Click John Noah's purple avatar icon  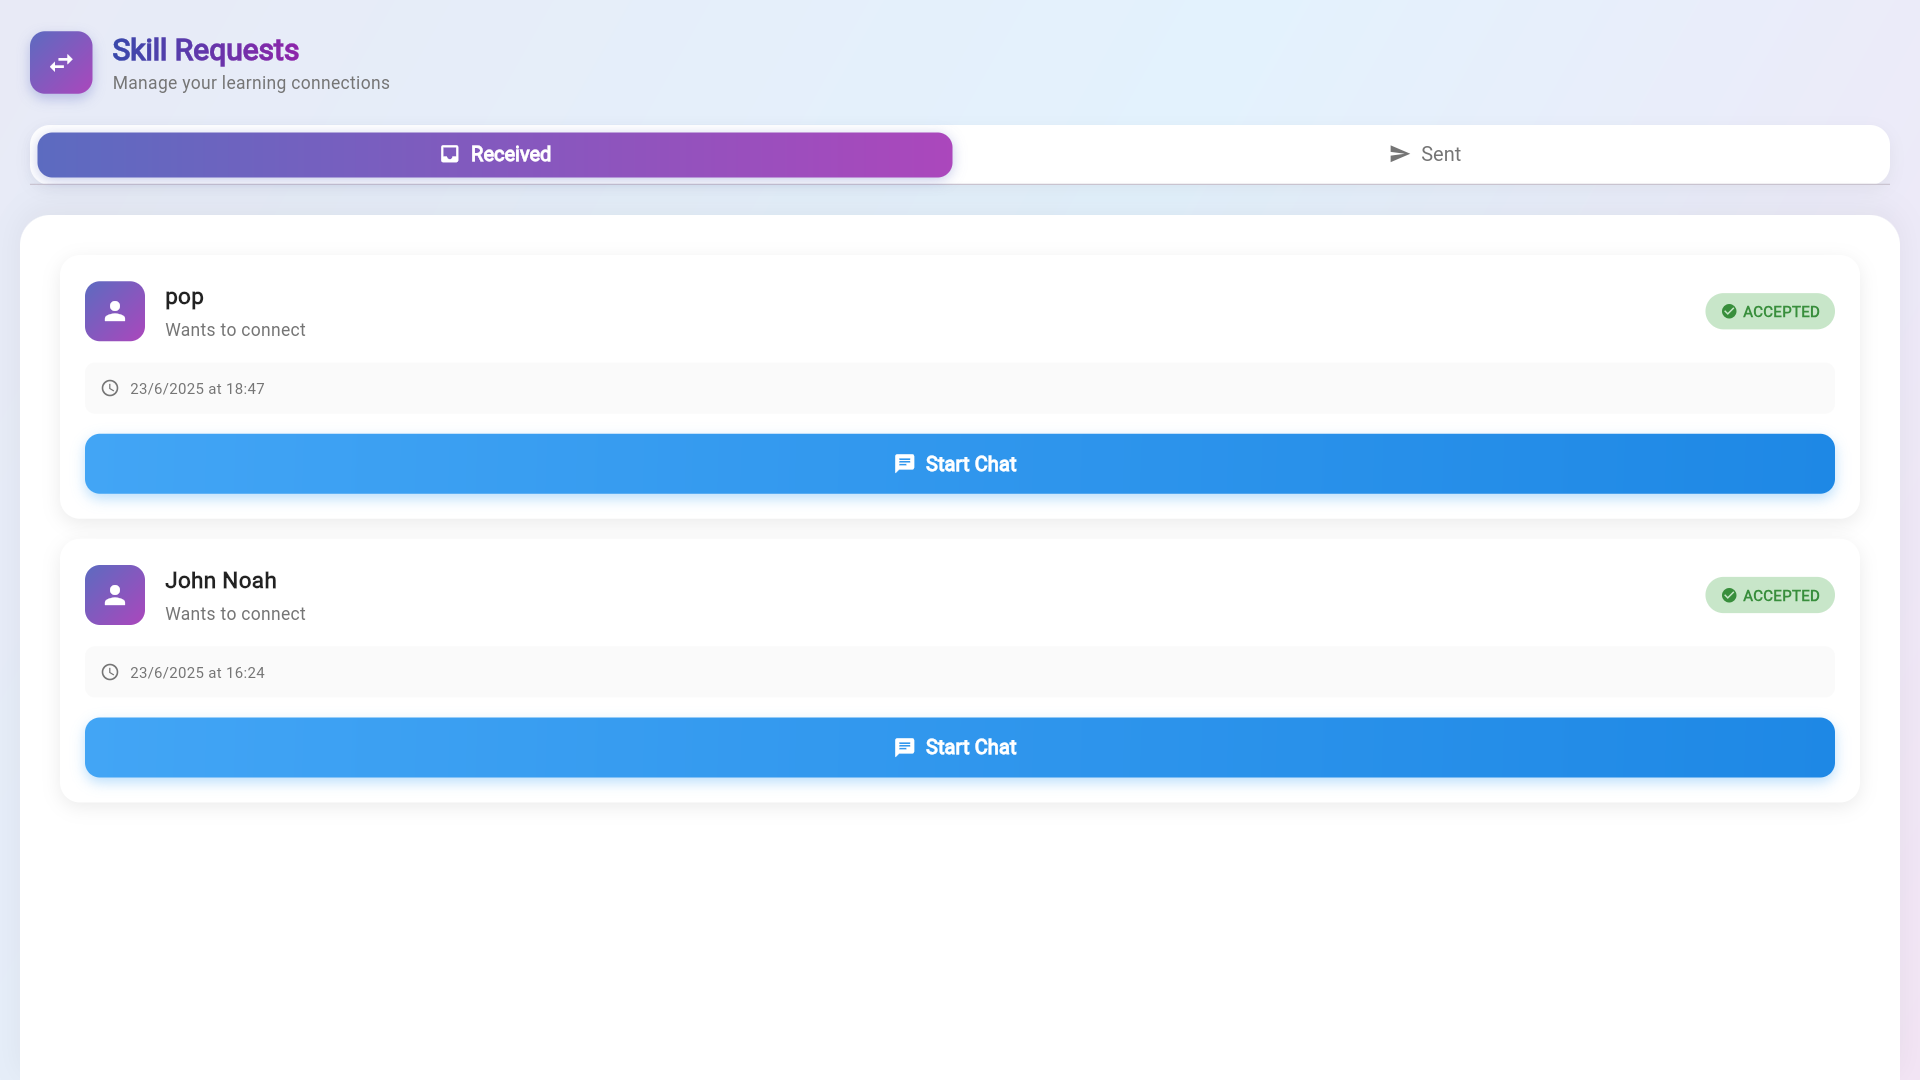(115, 595)
